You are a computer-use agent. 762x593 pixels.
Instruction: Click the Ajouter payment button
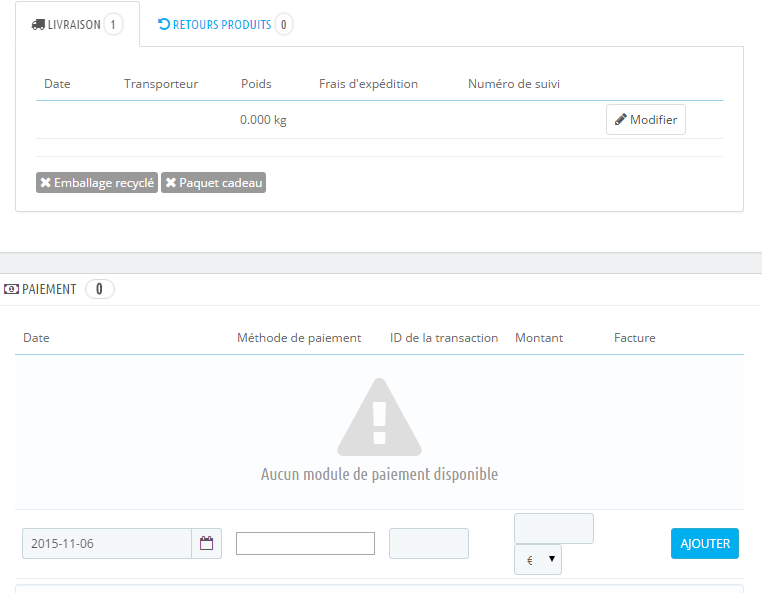click(705, 543)
